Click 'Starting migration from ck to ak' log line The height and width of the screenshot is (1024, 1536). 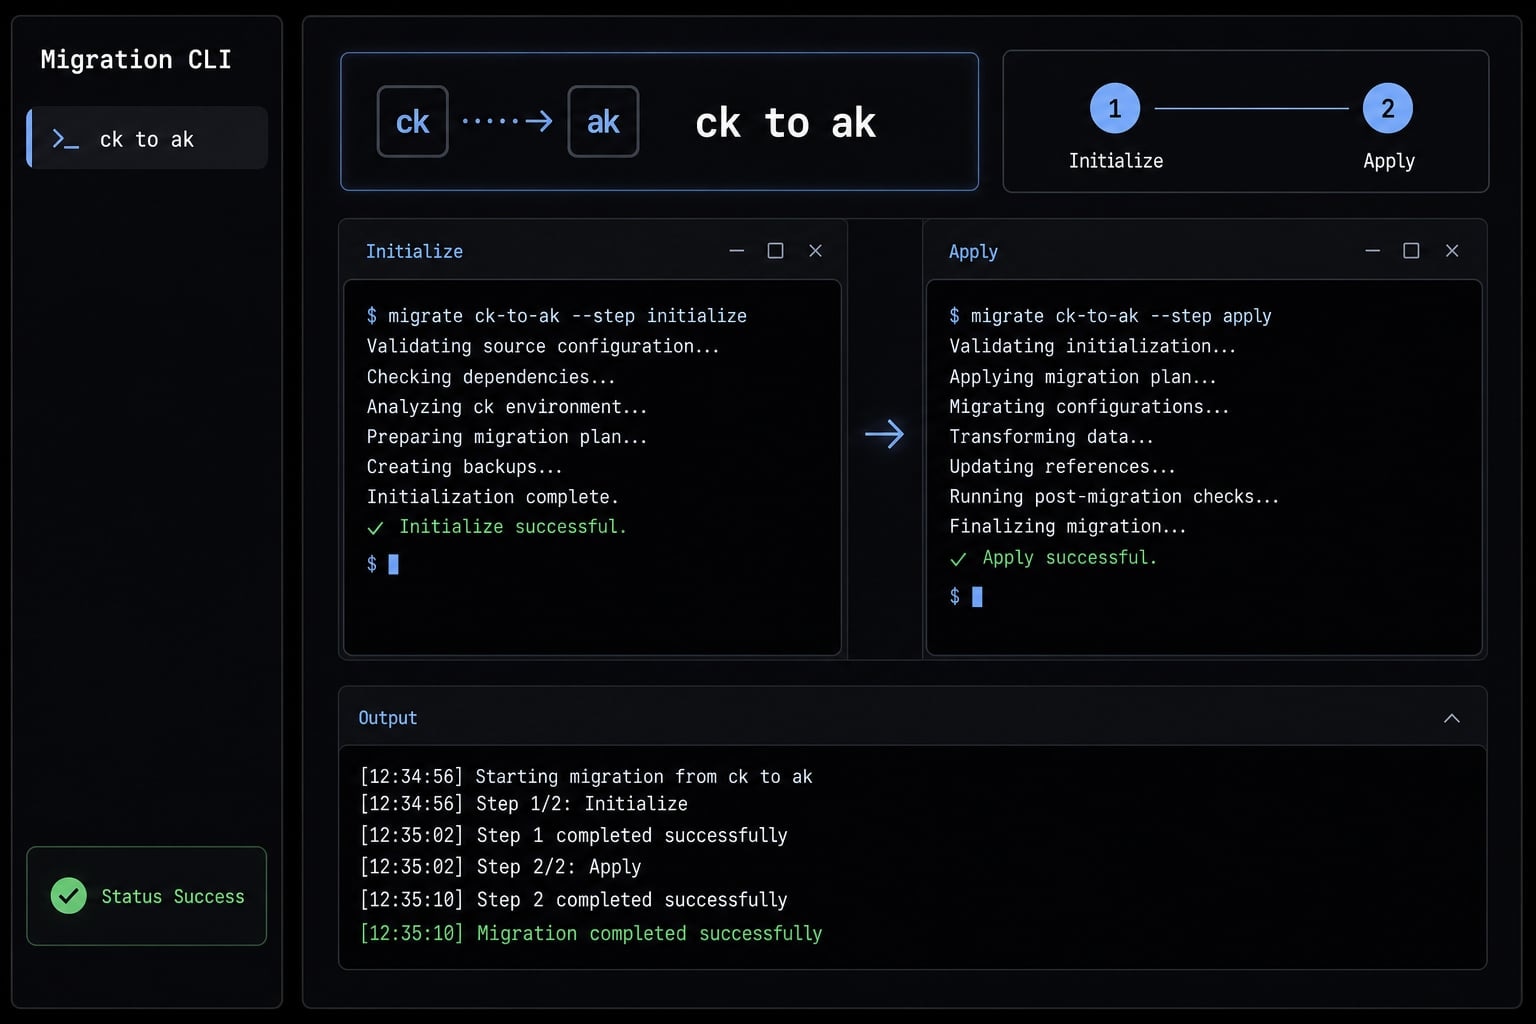pos(586,777)
